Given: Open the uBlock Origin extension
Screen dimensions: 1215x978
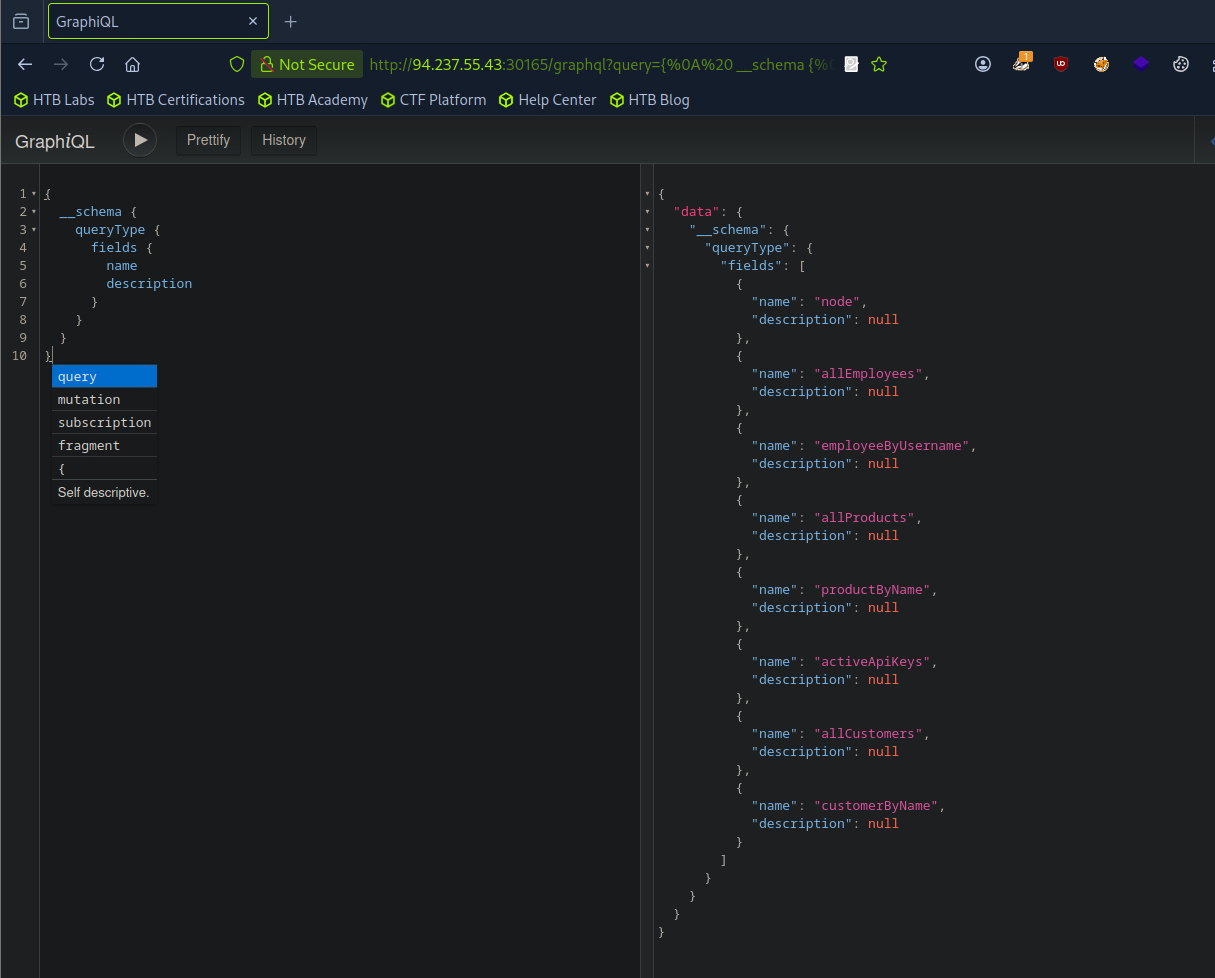Looking at the screenshot, I should [1061, 64].
